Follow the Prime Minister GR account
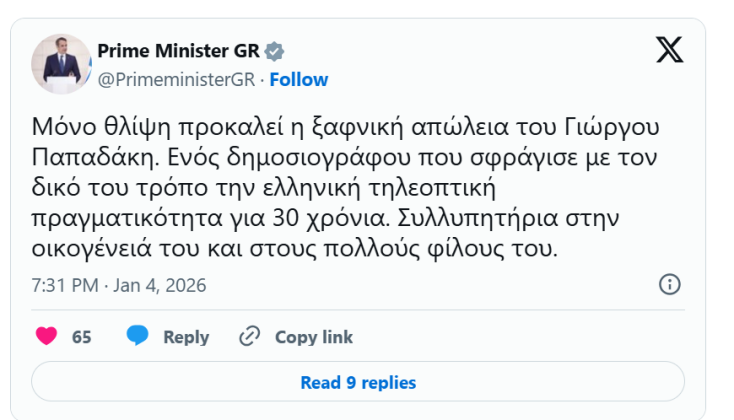Viewport: 734px width, 420px height. coord(298,79)
